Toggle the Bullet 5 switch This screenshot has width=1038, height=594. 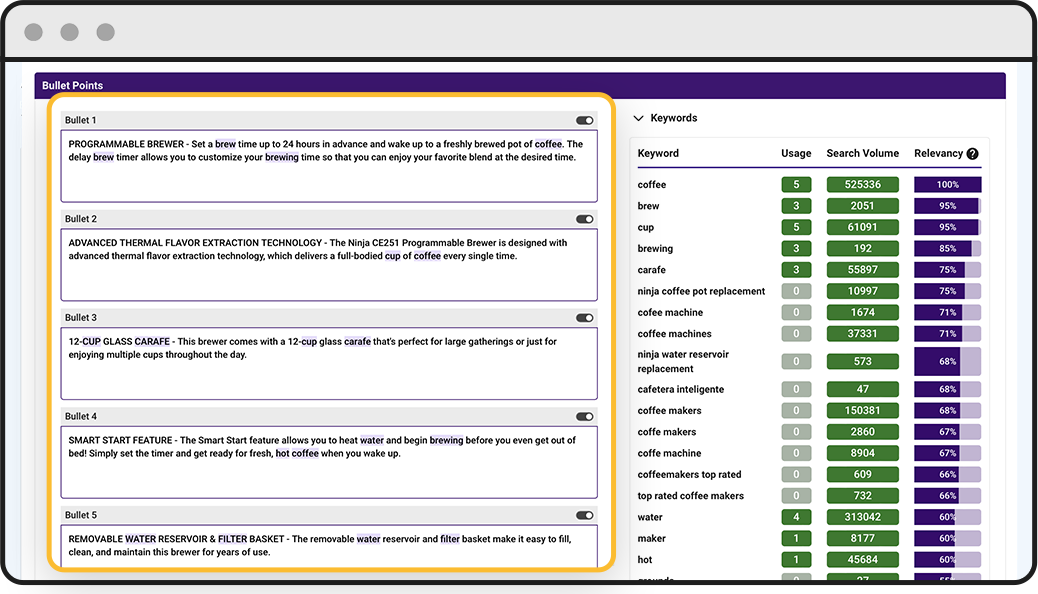pyautogui.click(x=584, y=515)
